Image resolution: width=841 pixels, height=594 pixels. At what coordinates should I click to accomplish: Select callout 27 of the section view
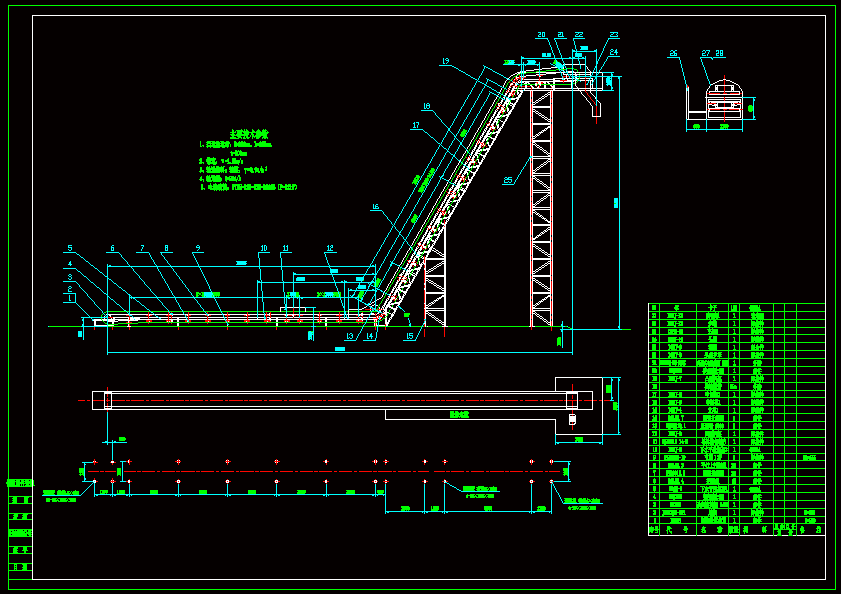tap(706, 54)
